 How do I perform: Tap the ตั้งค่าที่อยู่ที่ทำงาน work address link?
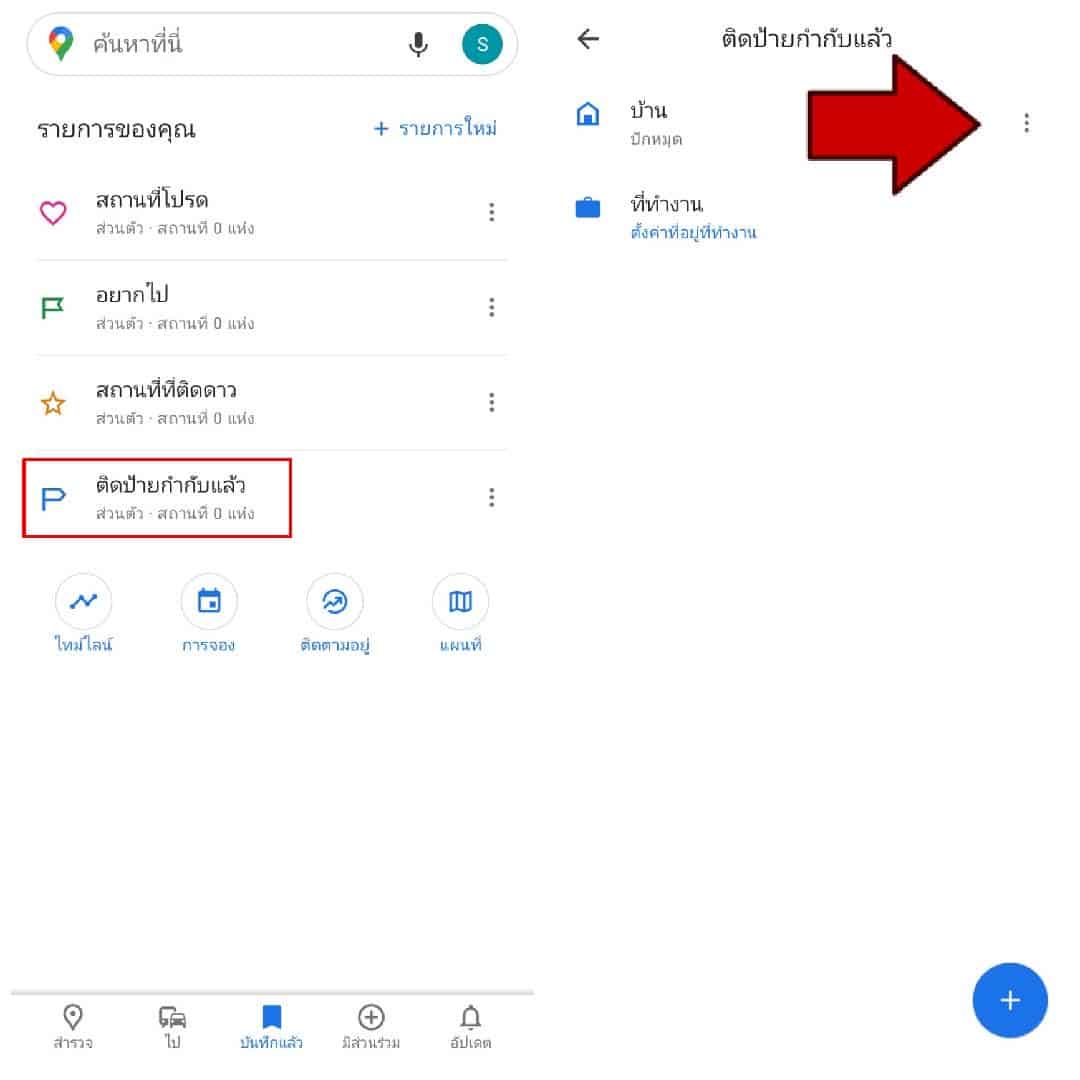pos(693,233)
